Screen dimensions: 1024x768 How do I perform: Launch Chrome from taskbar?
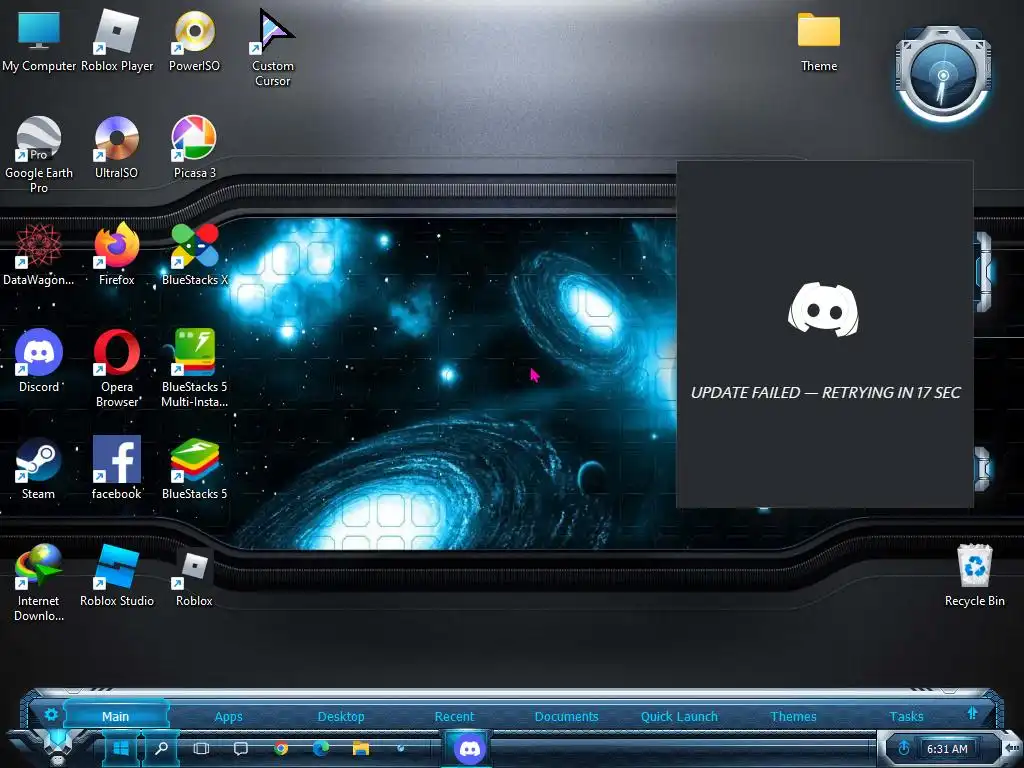[x=281, y=748]
